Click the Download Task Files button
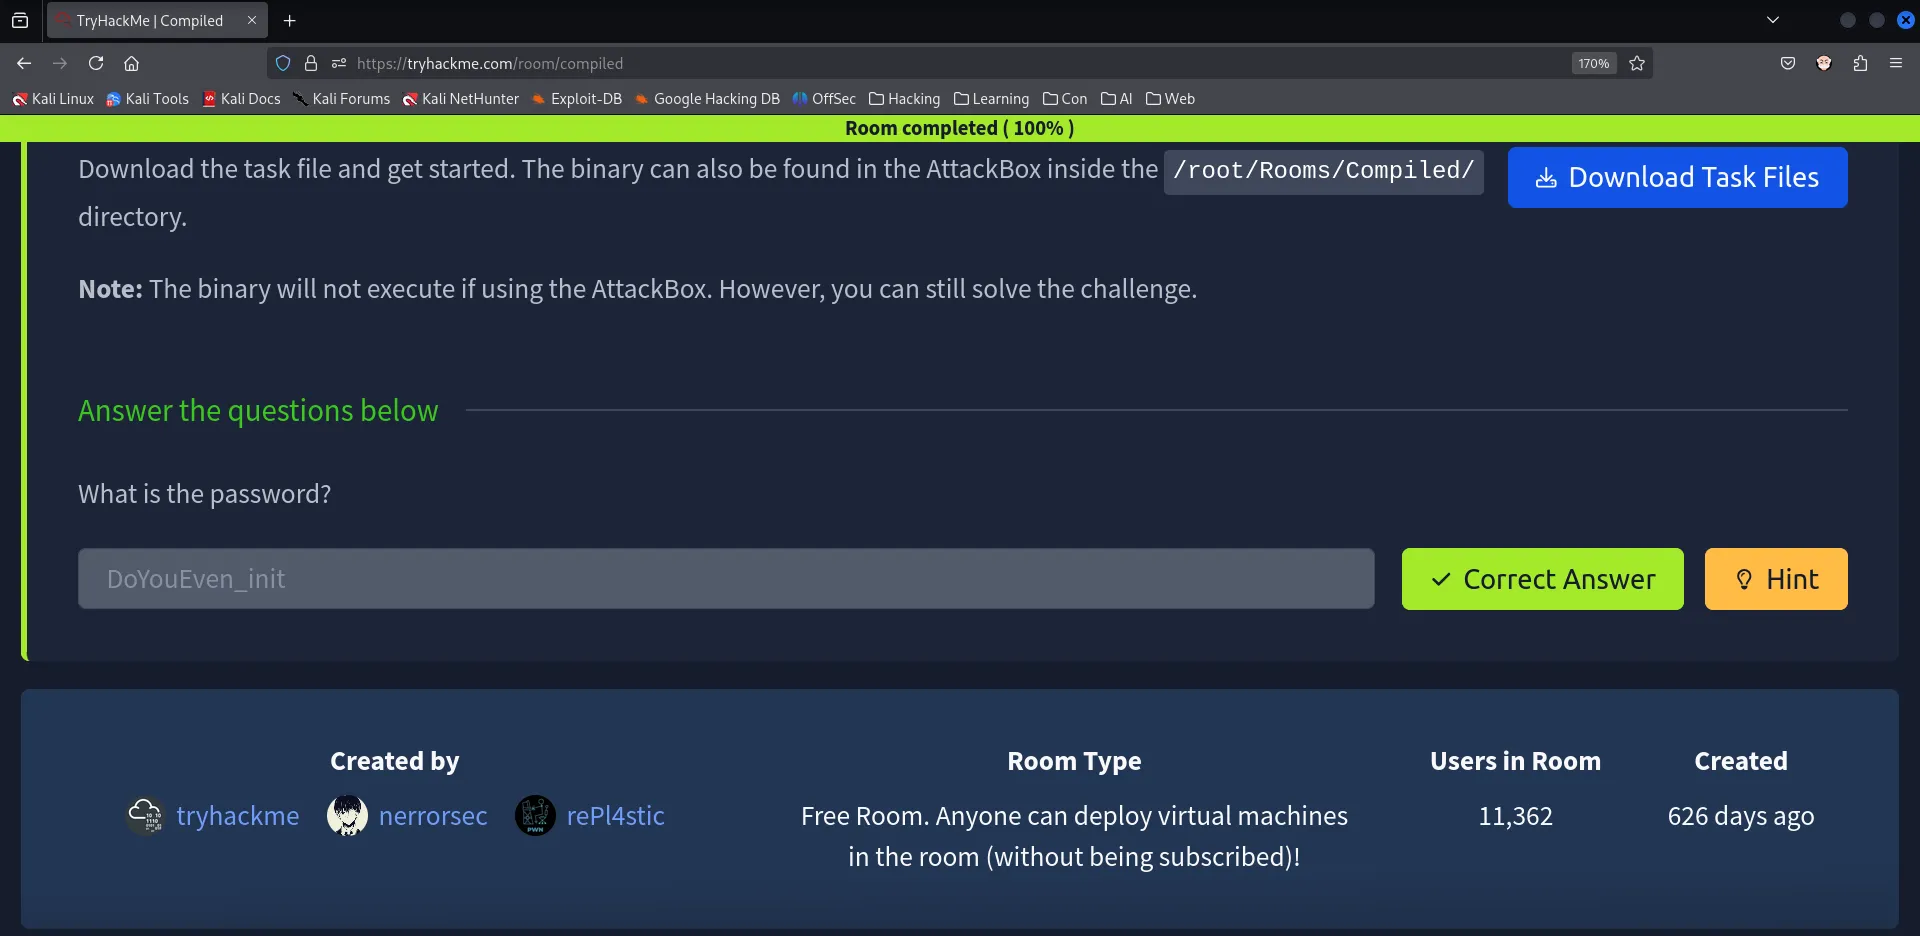Viewport: 1920px width, 936px height. point(1677,177)
